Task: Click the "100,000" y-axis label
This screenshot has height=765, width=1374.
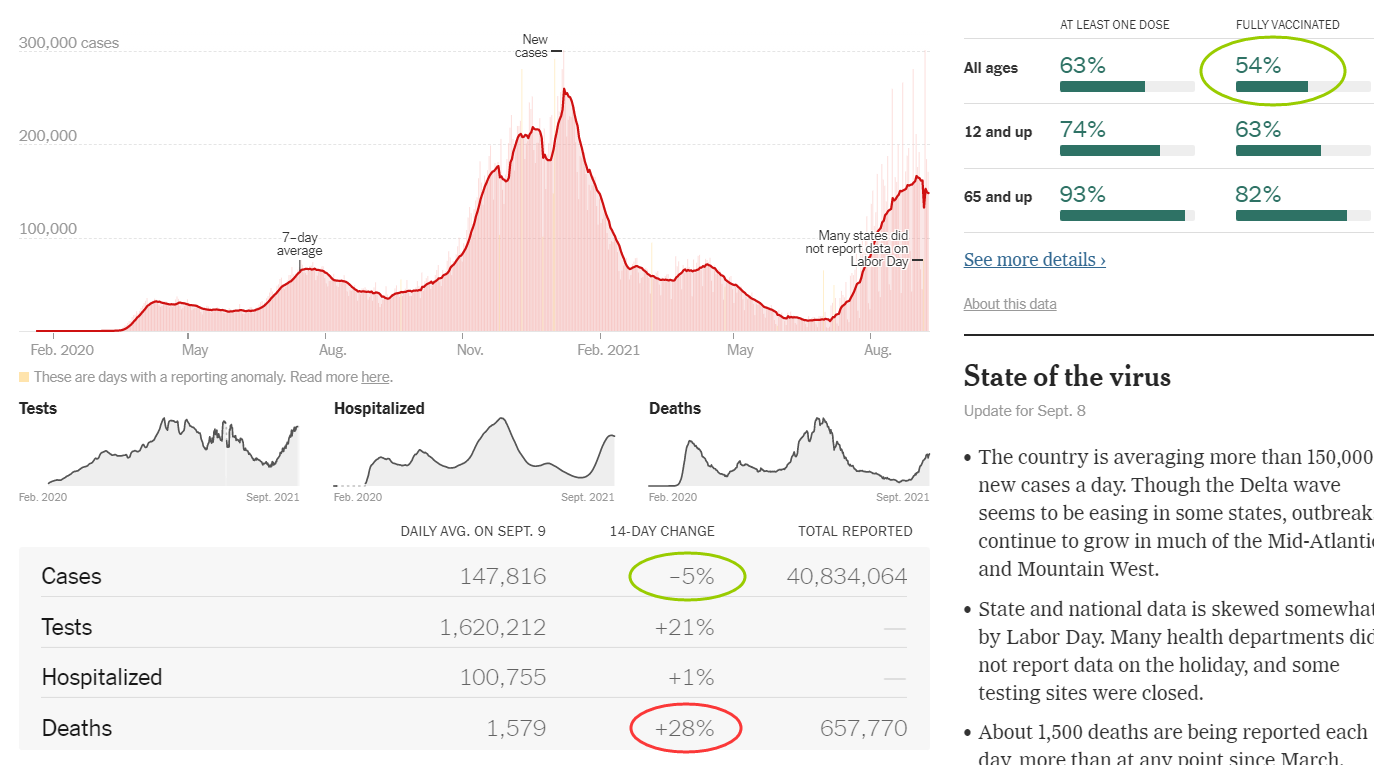Action: tap(48, 229)
